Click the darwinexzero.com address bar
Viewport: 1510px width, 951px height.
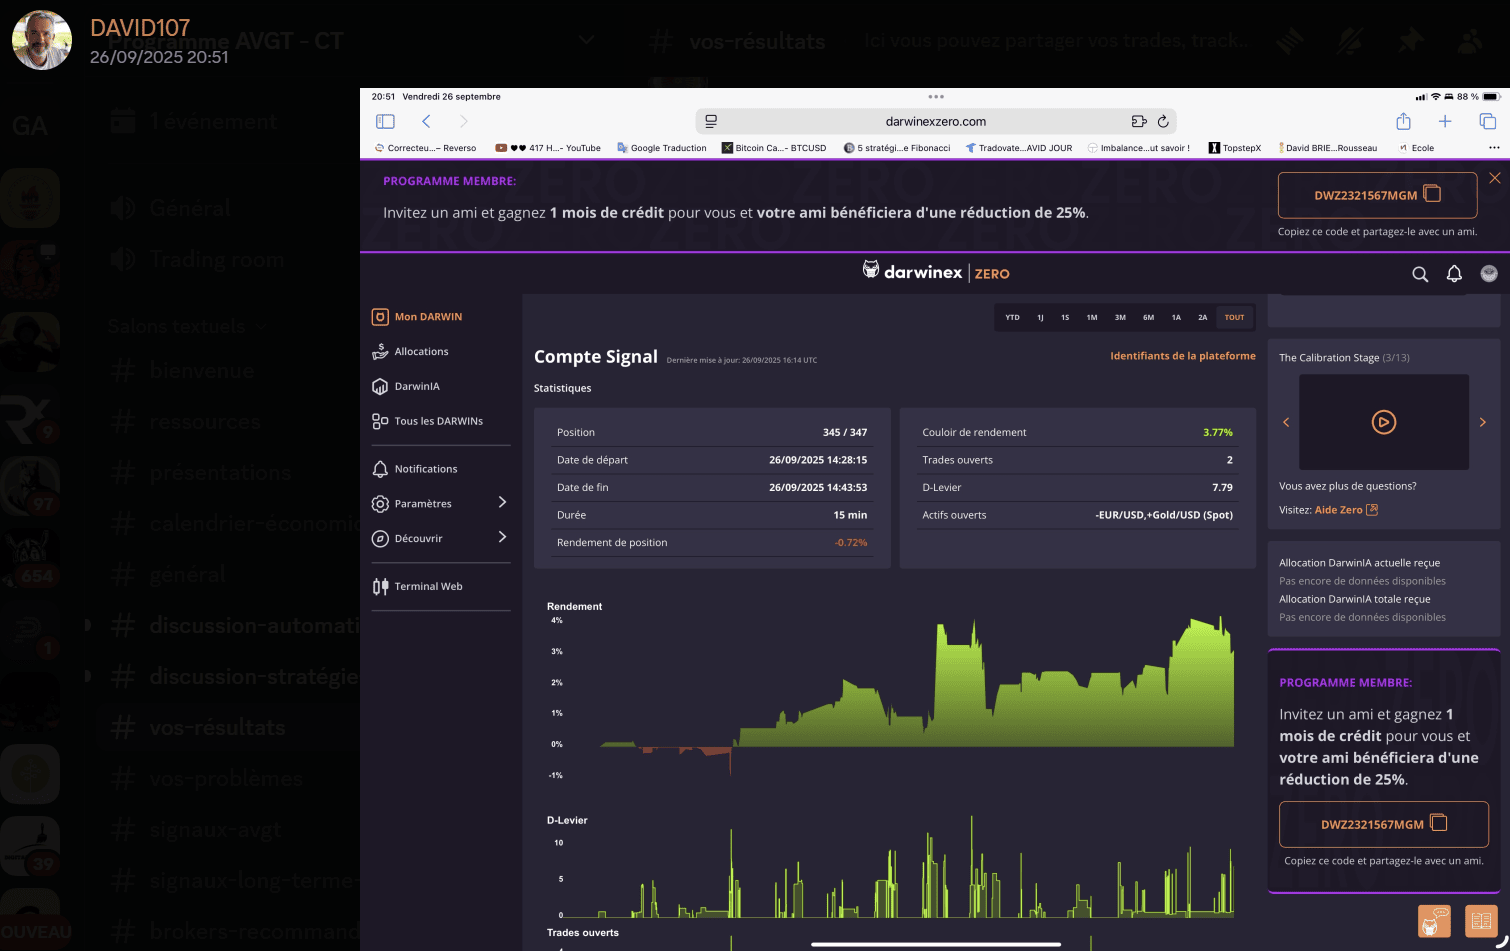[x=935, y=121]
